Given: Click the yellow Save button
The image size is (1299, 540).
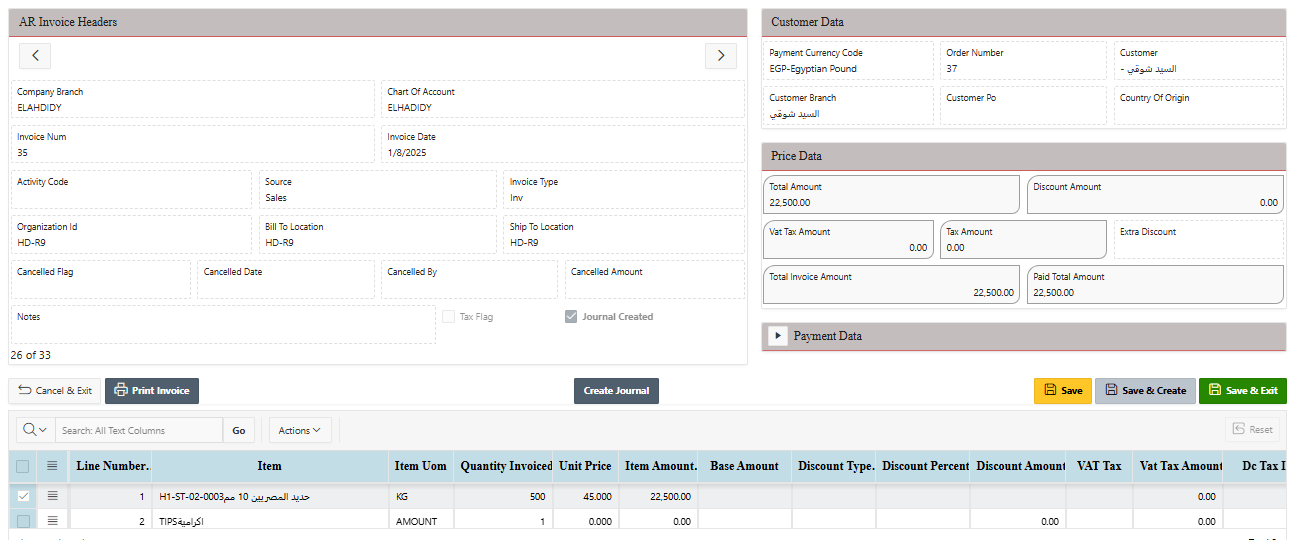Looking at the screenshot, I should [1062, 391].
